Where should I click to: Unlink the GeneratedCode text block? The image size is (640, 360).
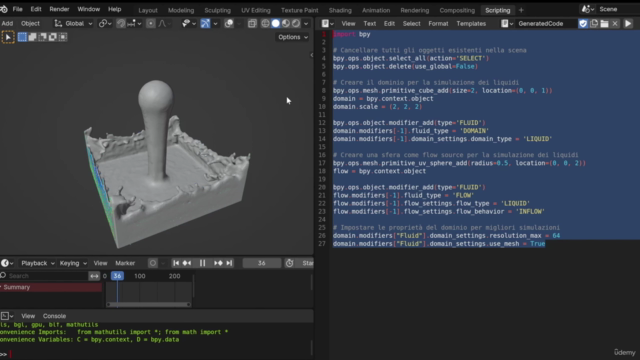click(x=615, y=24)
